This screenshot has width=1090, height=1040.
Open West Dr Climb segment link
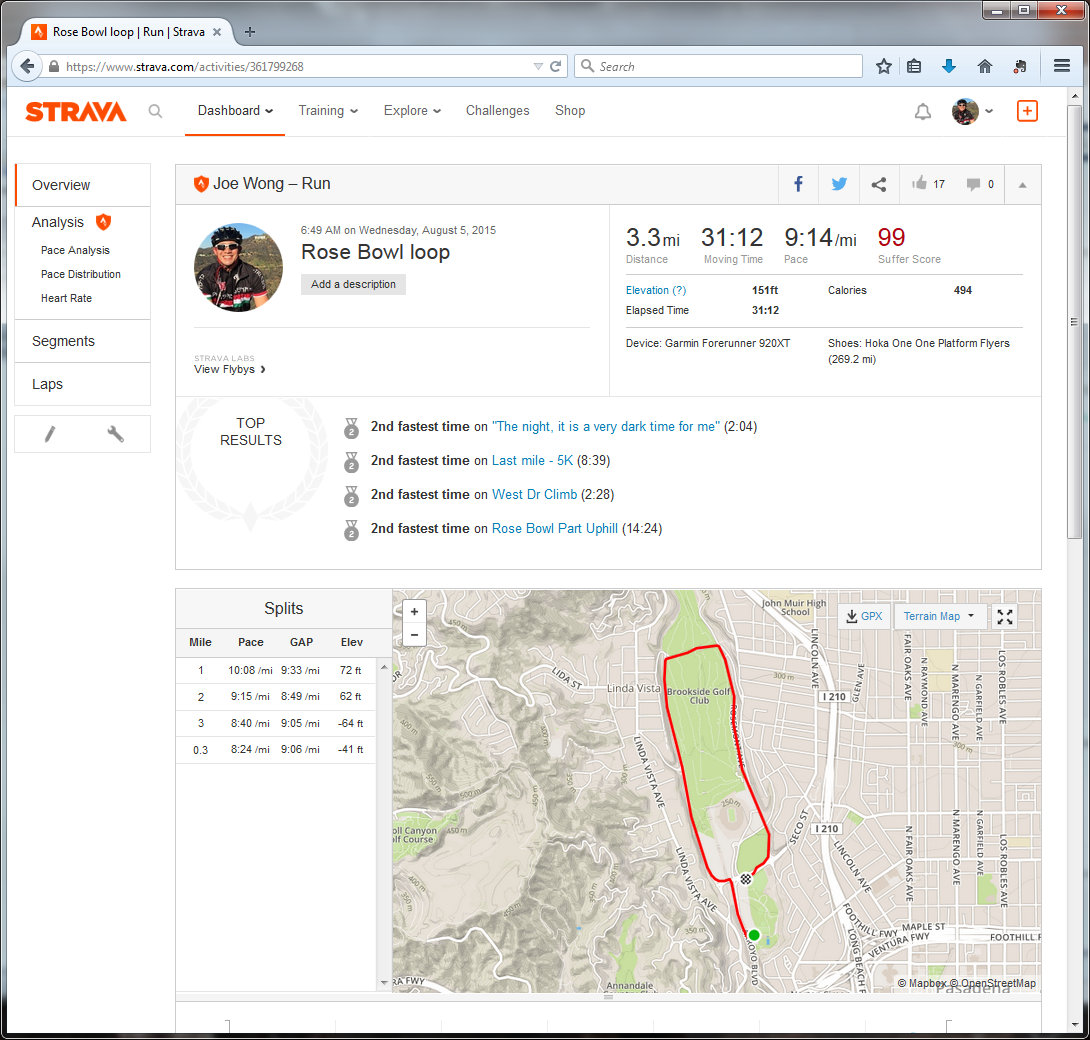coord(534,494)
